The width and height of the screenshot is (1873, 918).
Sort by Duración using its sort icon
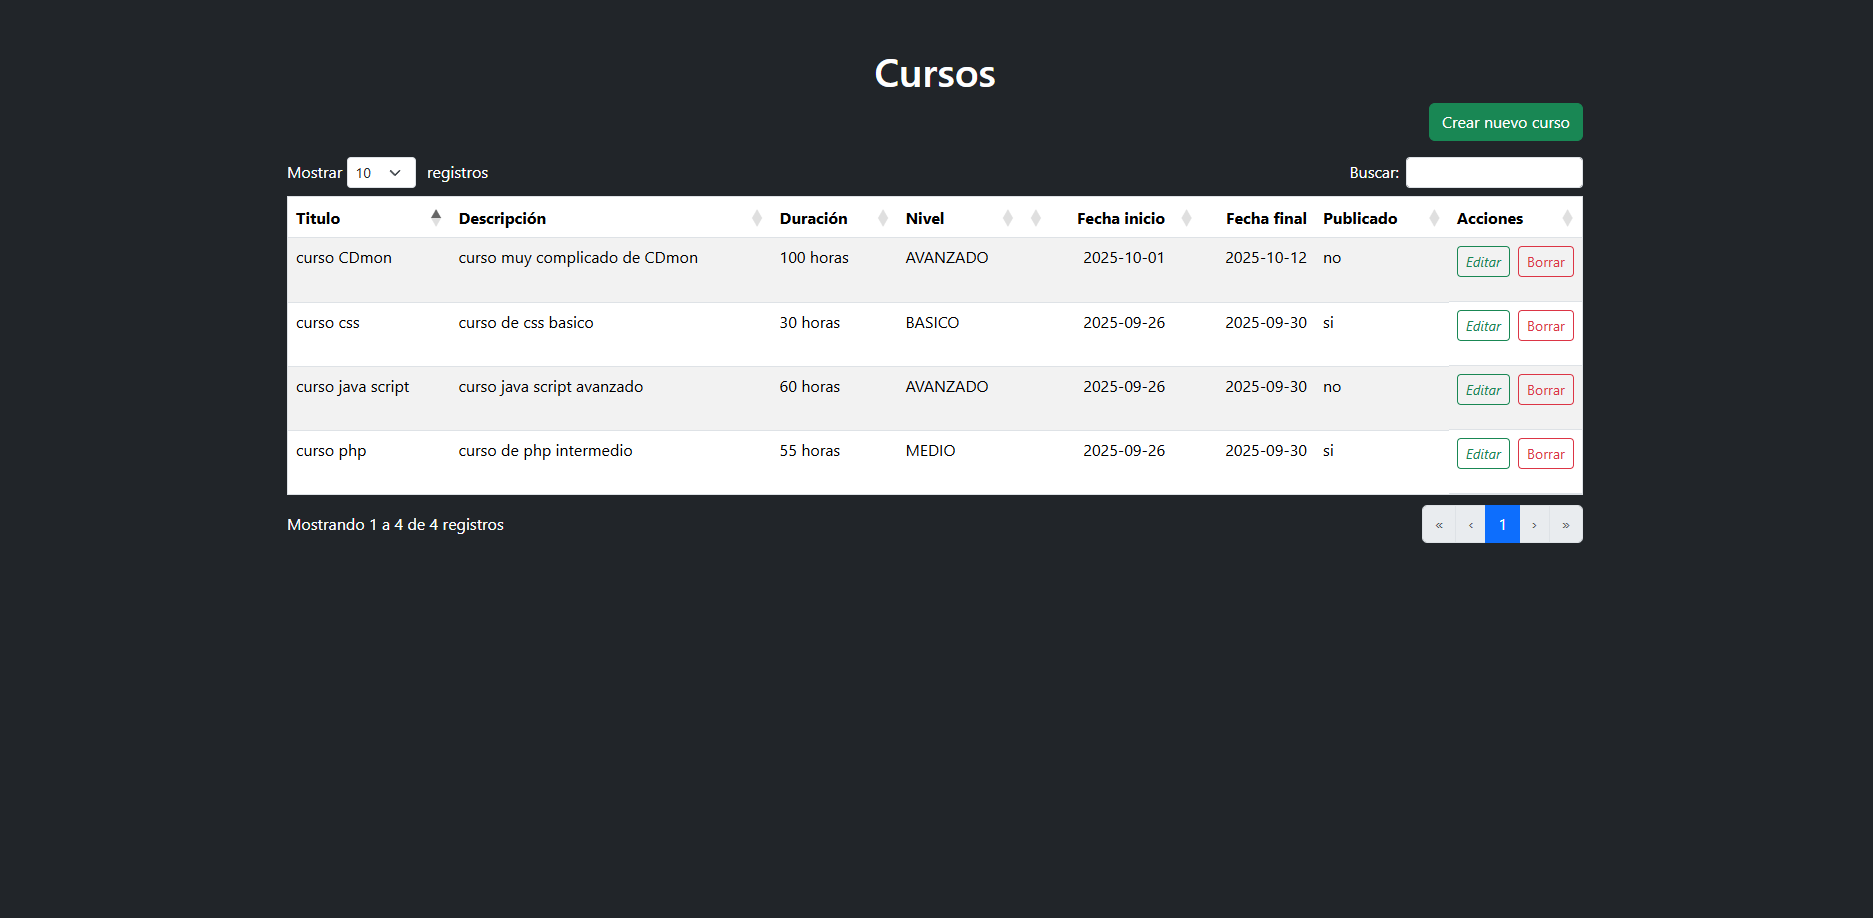(883, 218)
